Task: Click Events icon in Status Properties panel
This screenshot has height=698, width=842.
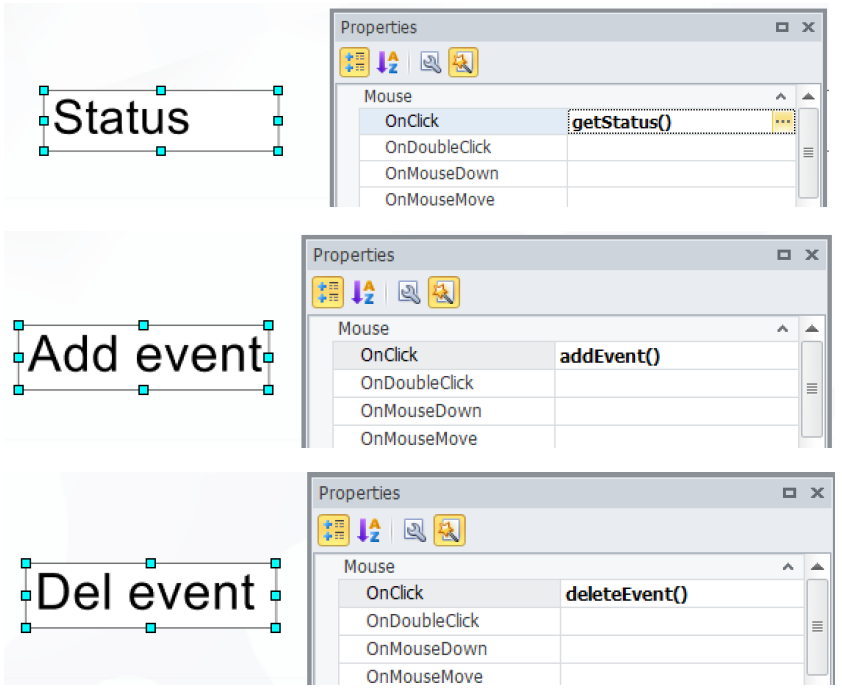Action: point(463,62)
